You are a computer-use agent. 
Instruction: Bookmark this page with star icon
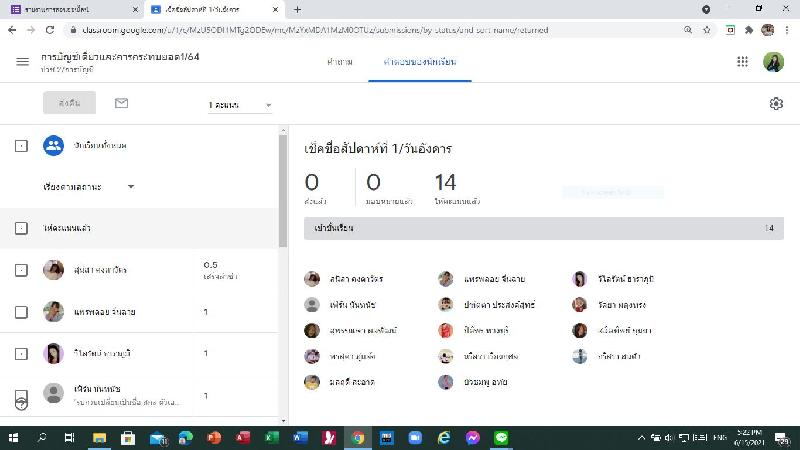[x=707, y=30]
